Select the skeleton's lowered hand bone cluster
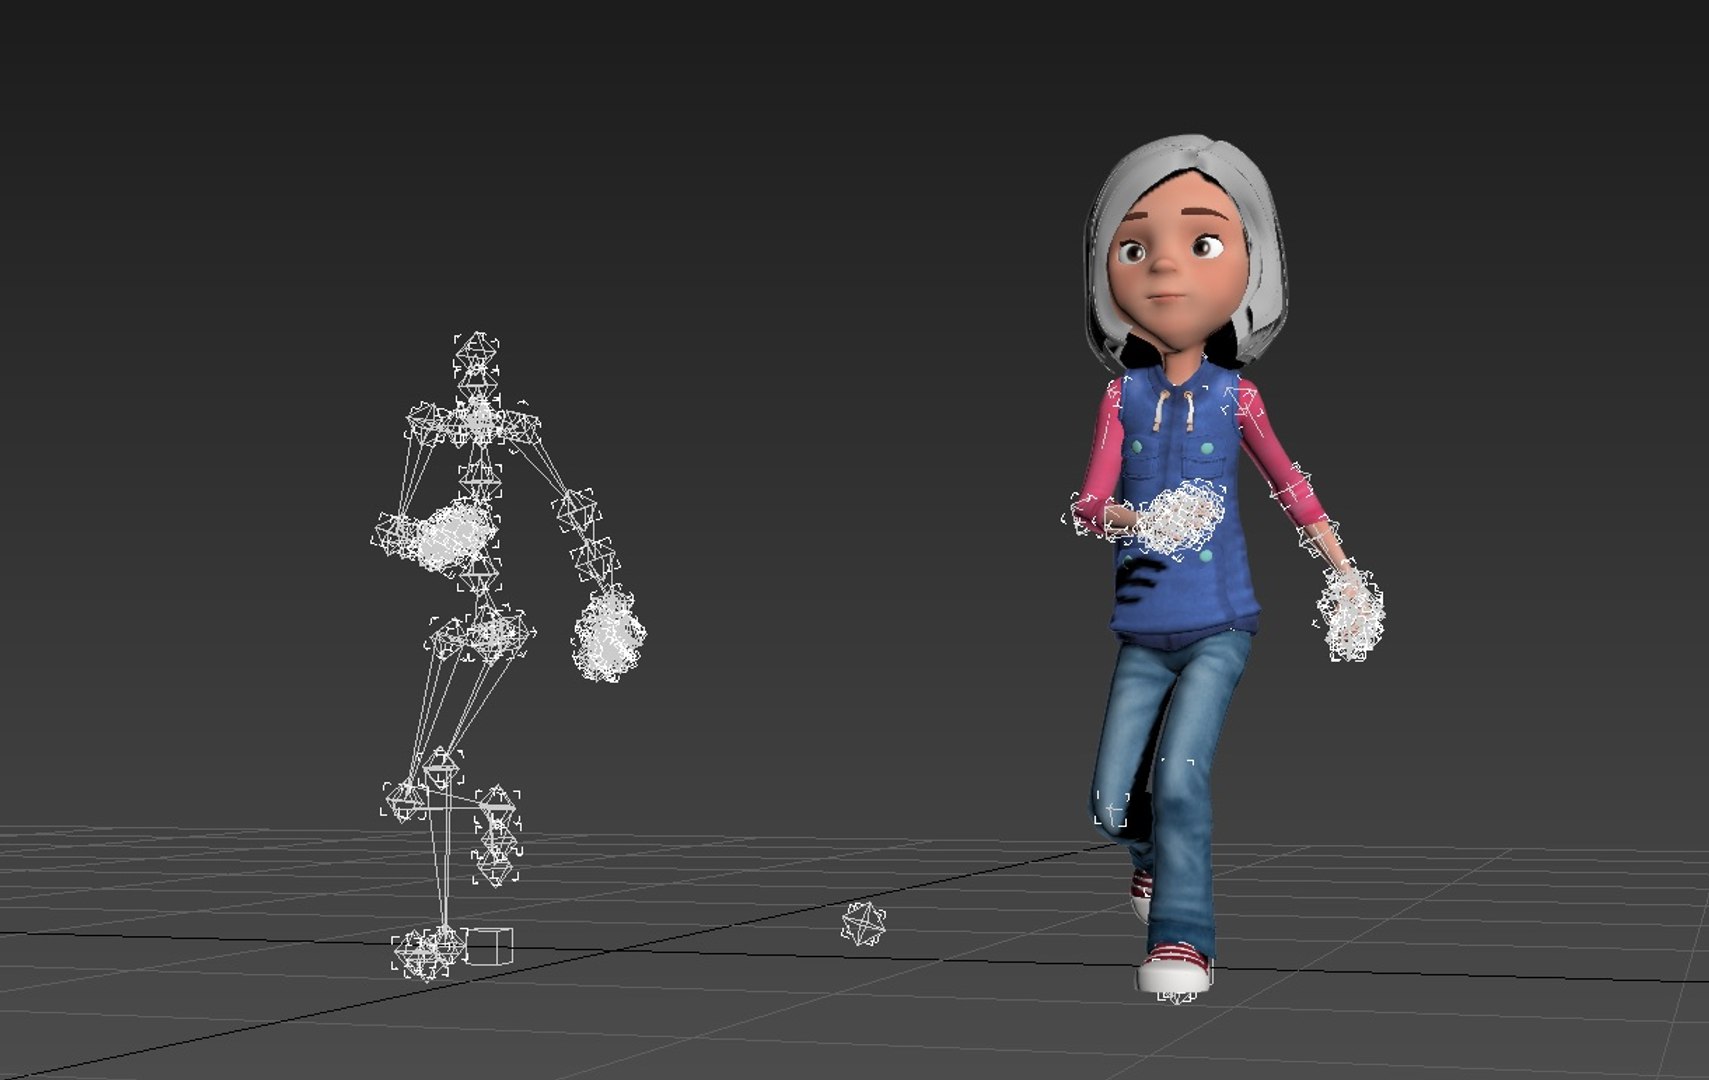This screenshot has width=1709, height=1080. (x=609, y=635)
